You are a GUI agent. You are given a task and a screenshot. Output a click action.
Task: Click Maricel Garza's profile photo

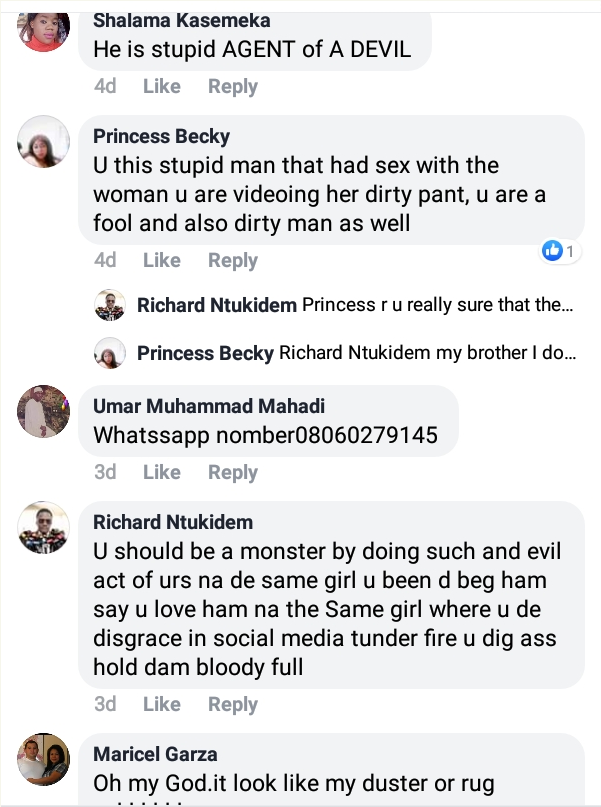[x=44, y=759]
